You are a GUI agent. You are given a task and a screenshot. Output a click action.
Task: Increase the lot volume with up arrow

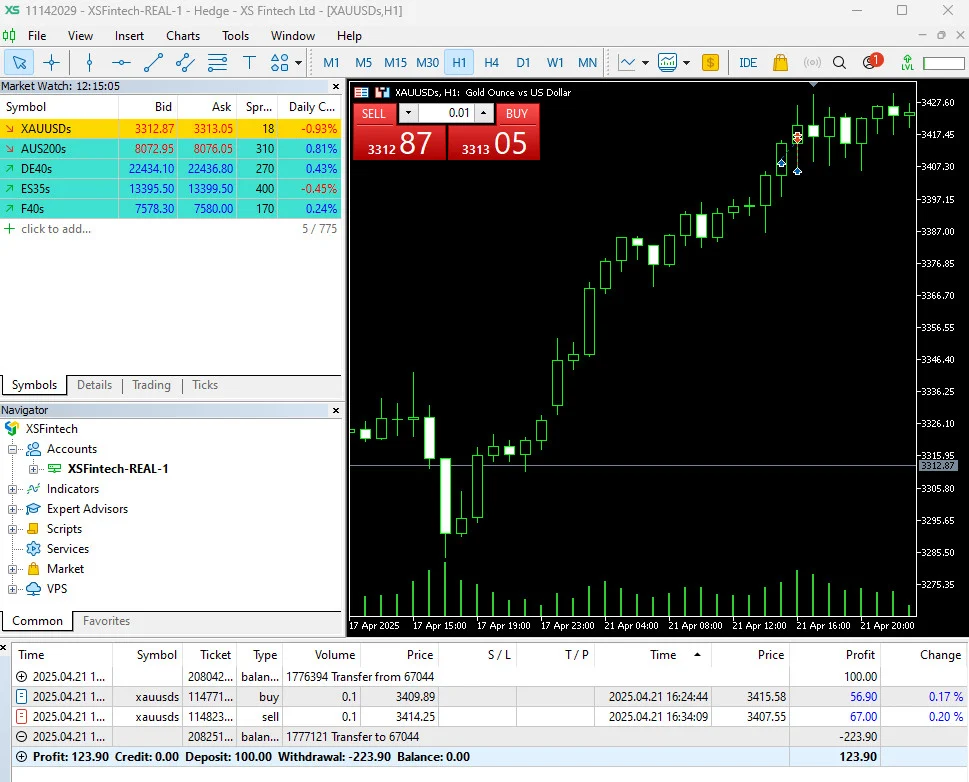coord(483,113)
